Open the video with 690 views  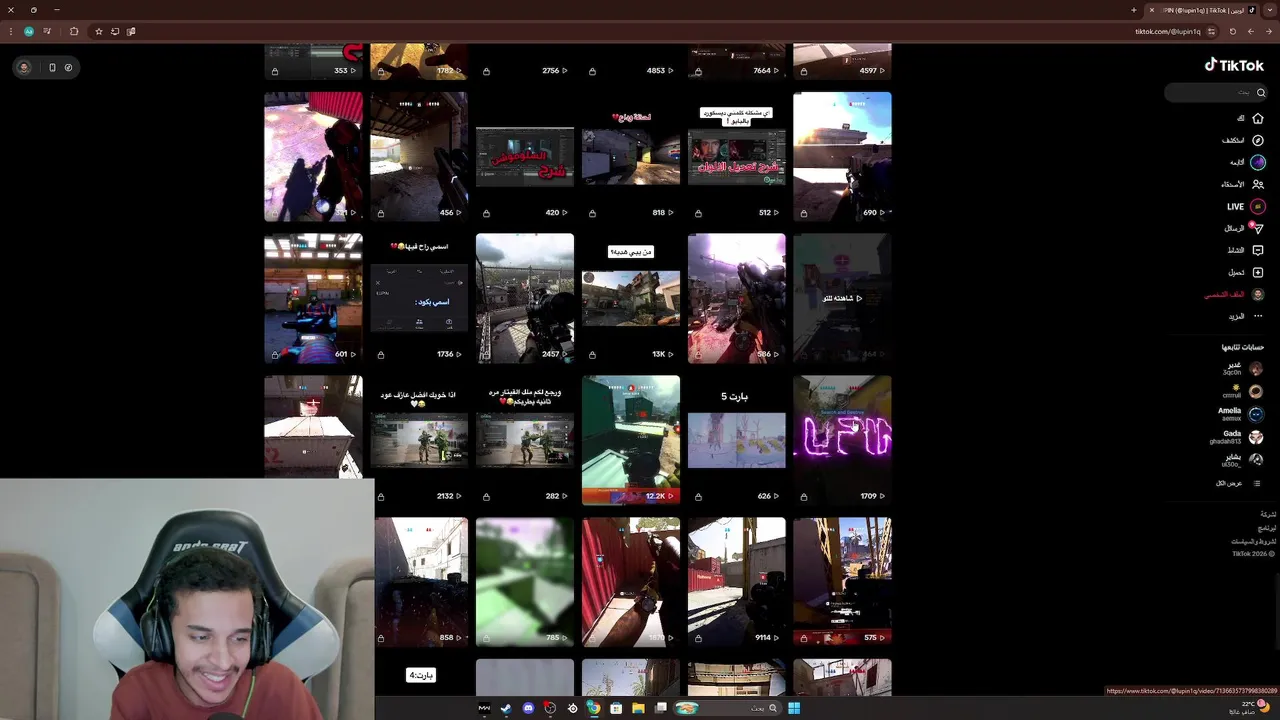pos(842,156)
